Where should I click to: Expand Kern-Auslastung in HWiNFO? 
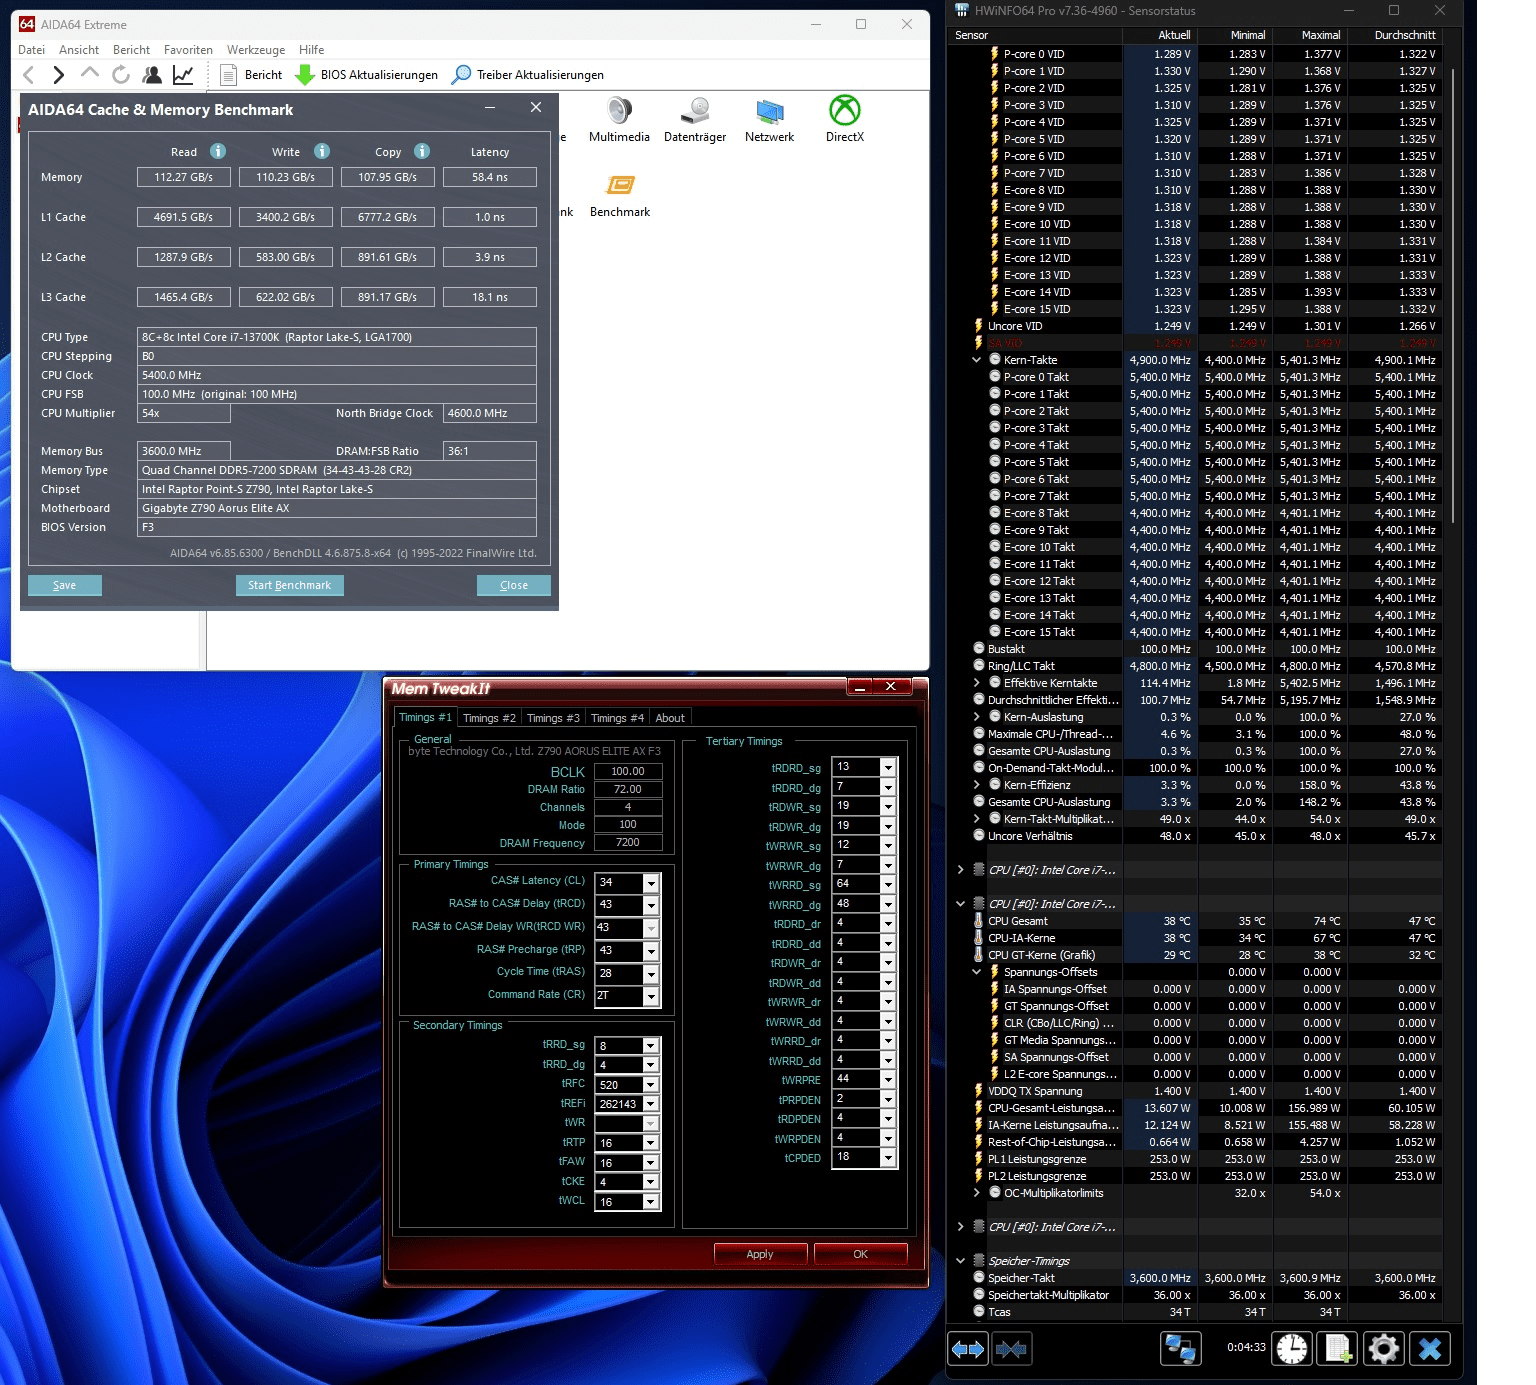pyautogui.click(x=976, y=717)
